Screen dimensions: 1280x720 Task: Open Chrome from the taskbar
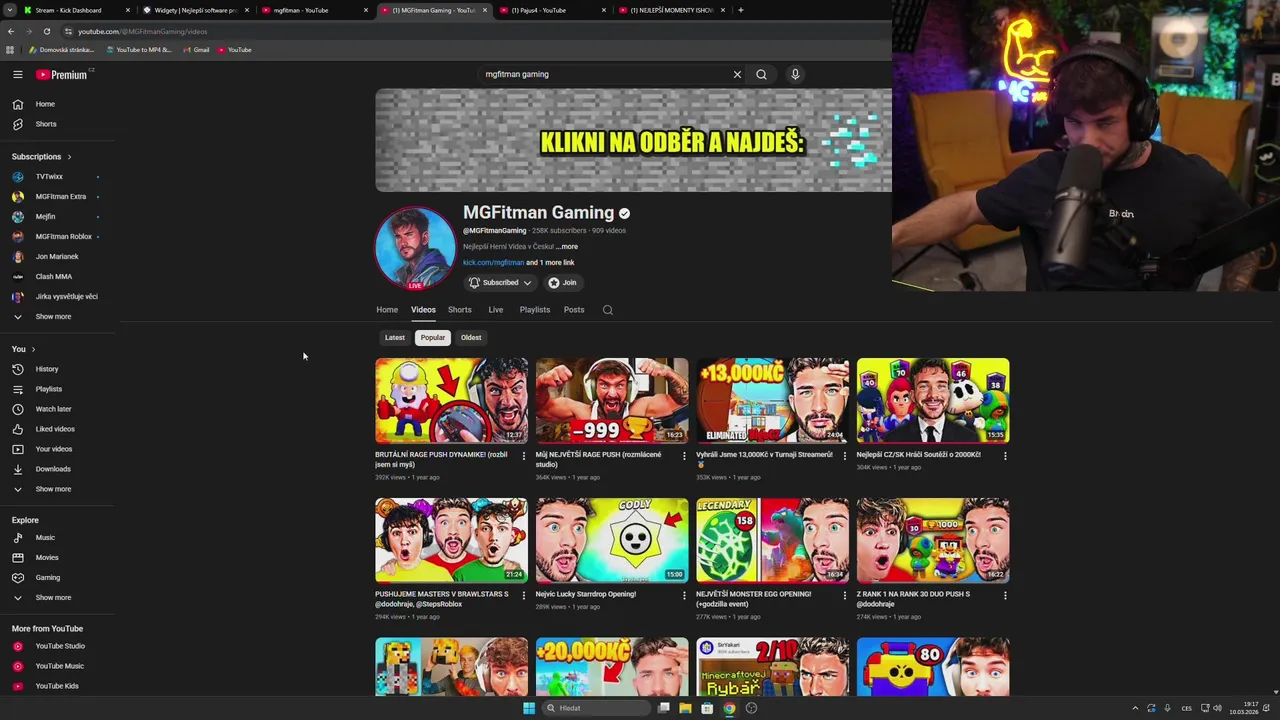click(x=729, y=708)
